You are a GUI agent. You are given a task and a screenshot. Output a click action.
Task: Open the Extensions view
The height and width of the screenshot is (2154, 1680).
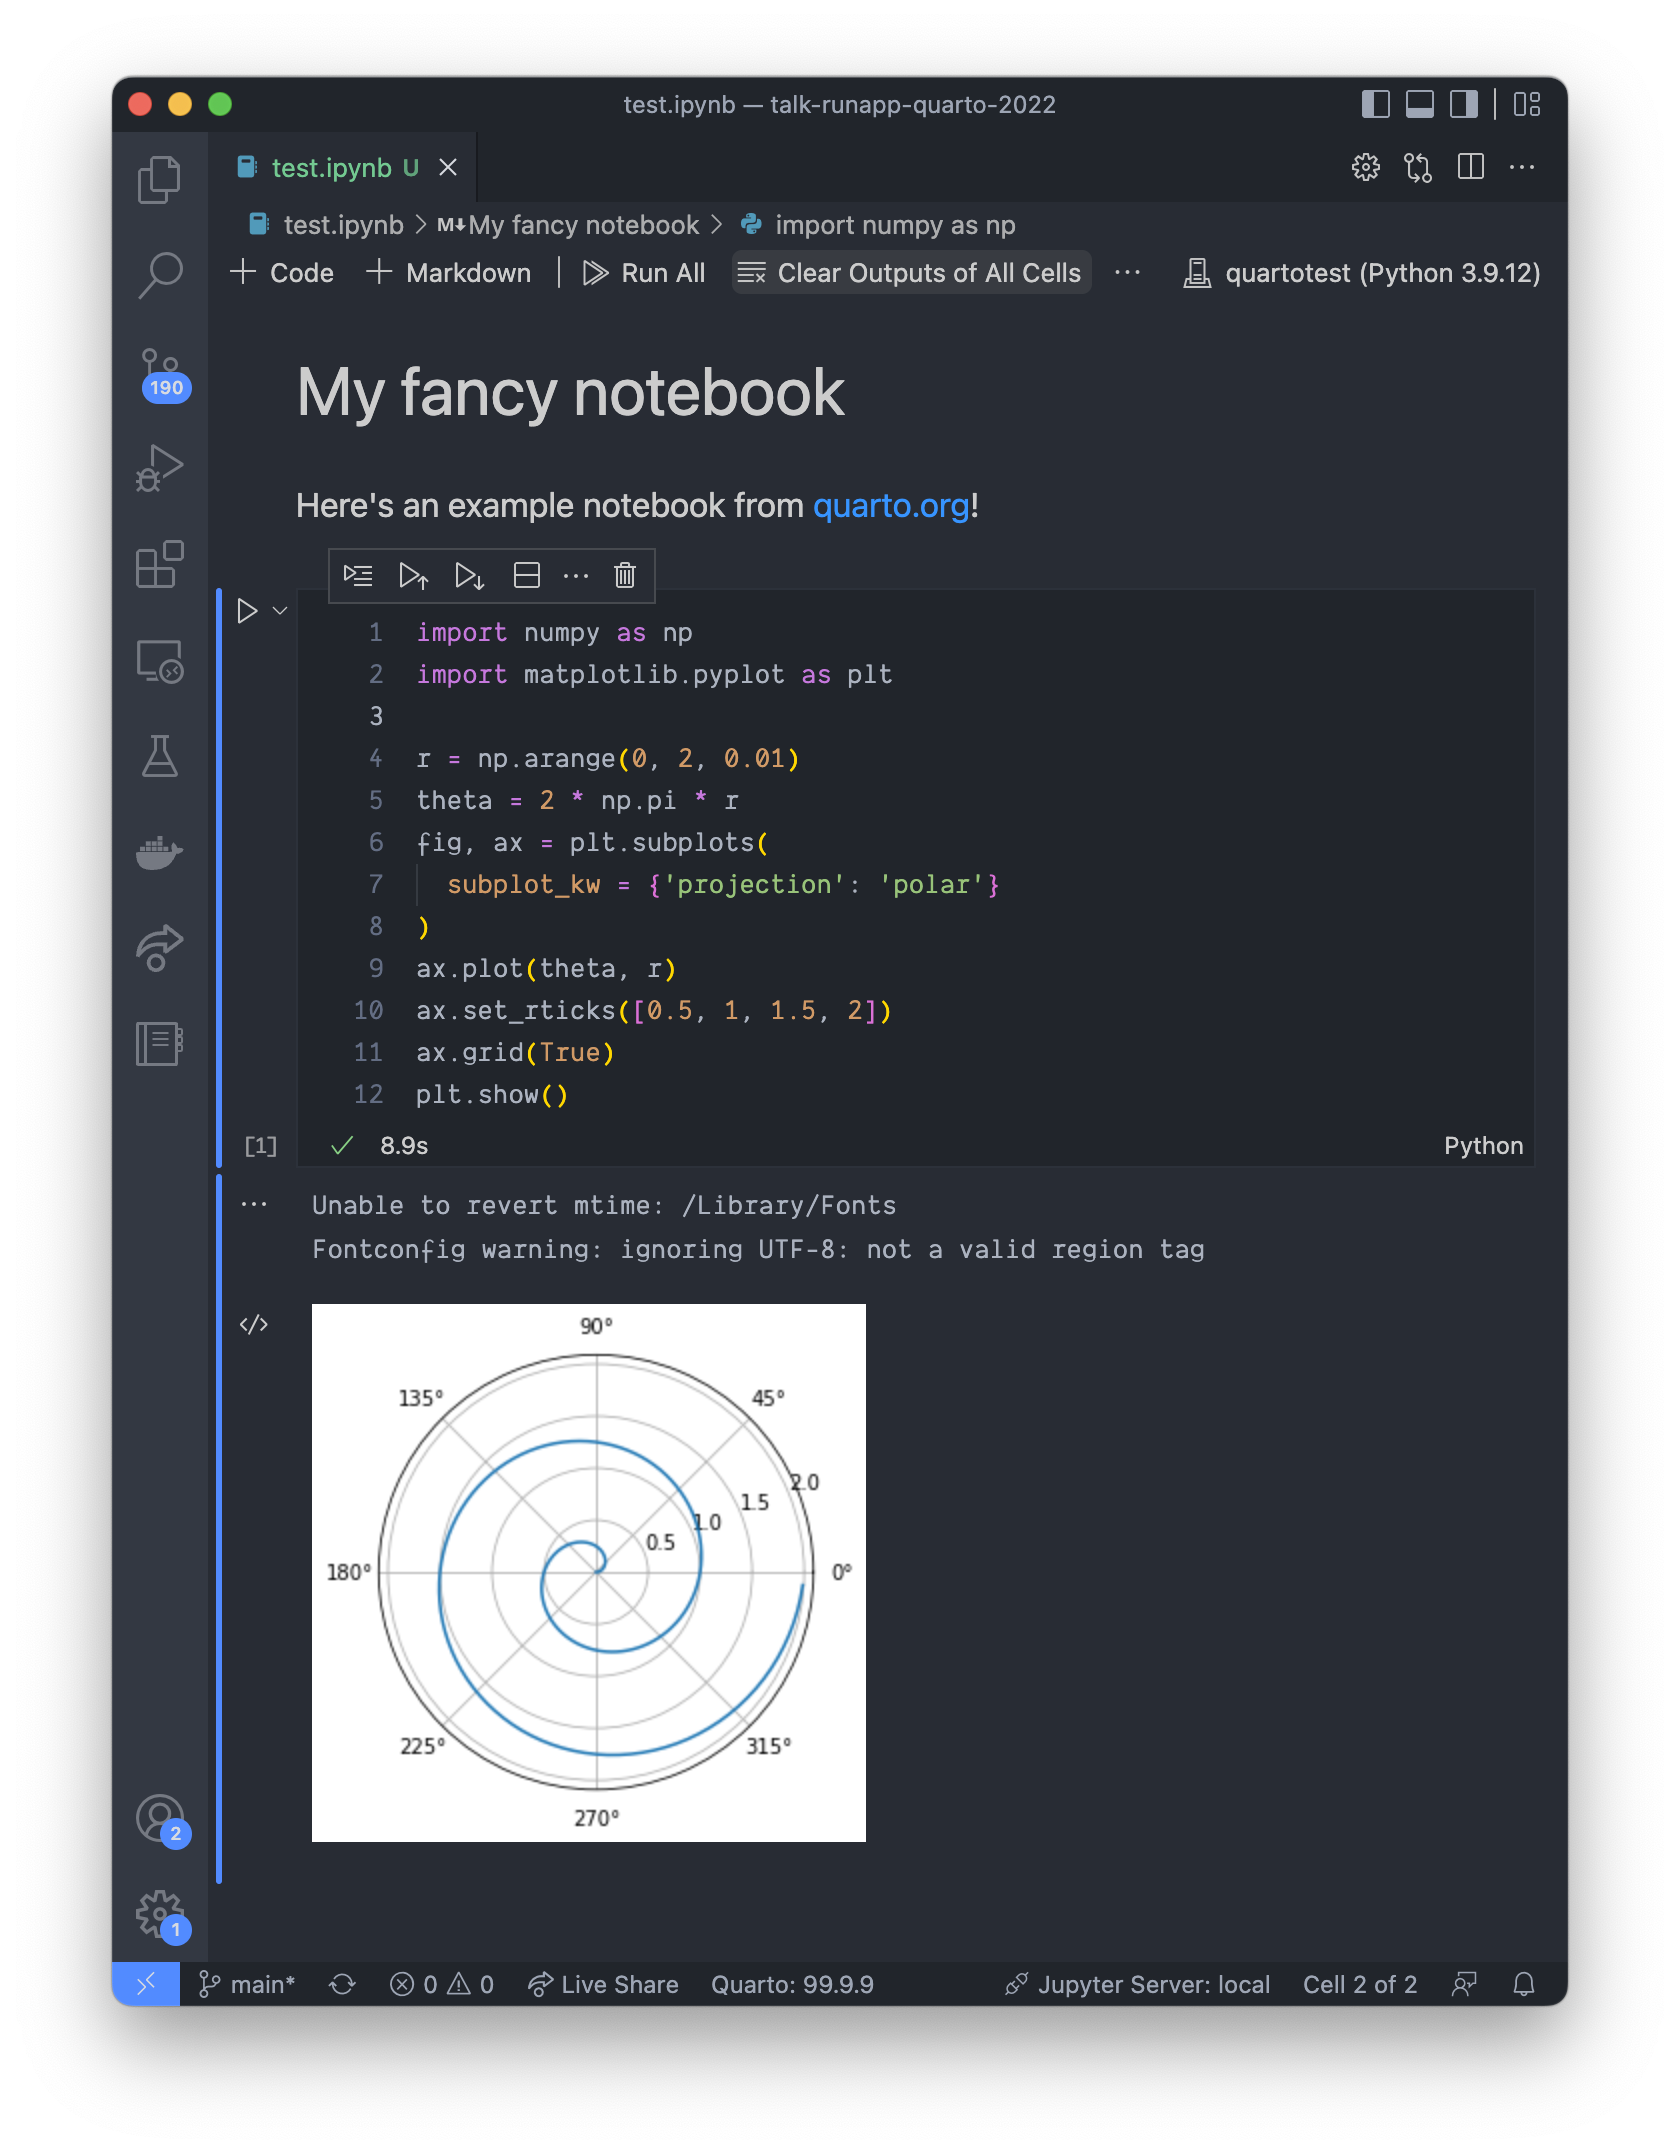point(160,567)
